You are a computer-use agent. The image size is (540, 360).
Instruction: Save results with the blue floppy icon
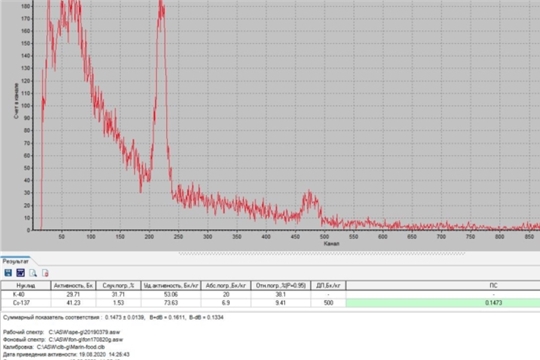click(x=8, y=273)
